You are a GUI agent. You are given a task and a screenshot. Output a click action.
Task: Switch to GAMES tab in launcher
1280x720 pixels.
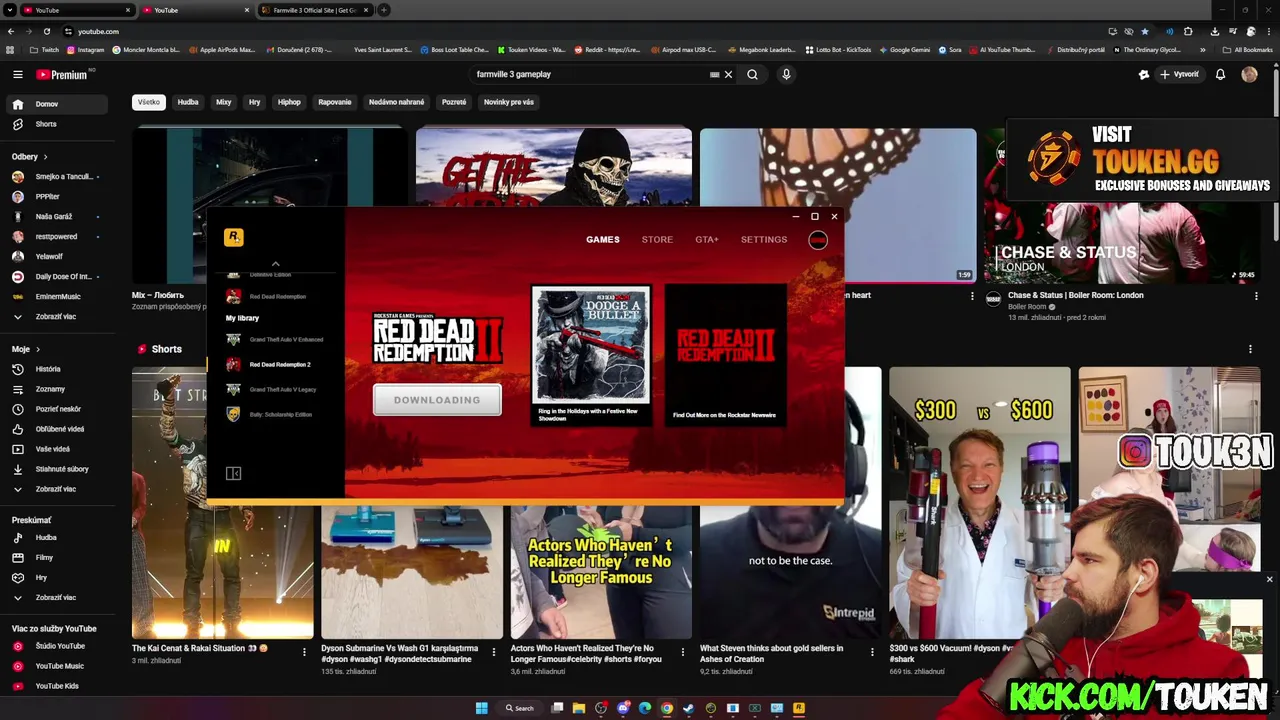coord(603,240)
